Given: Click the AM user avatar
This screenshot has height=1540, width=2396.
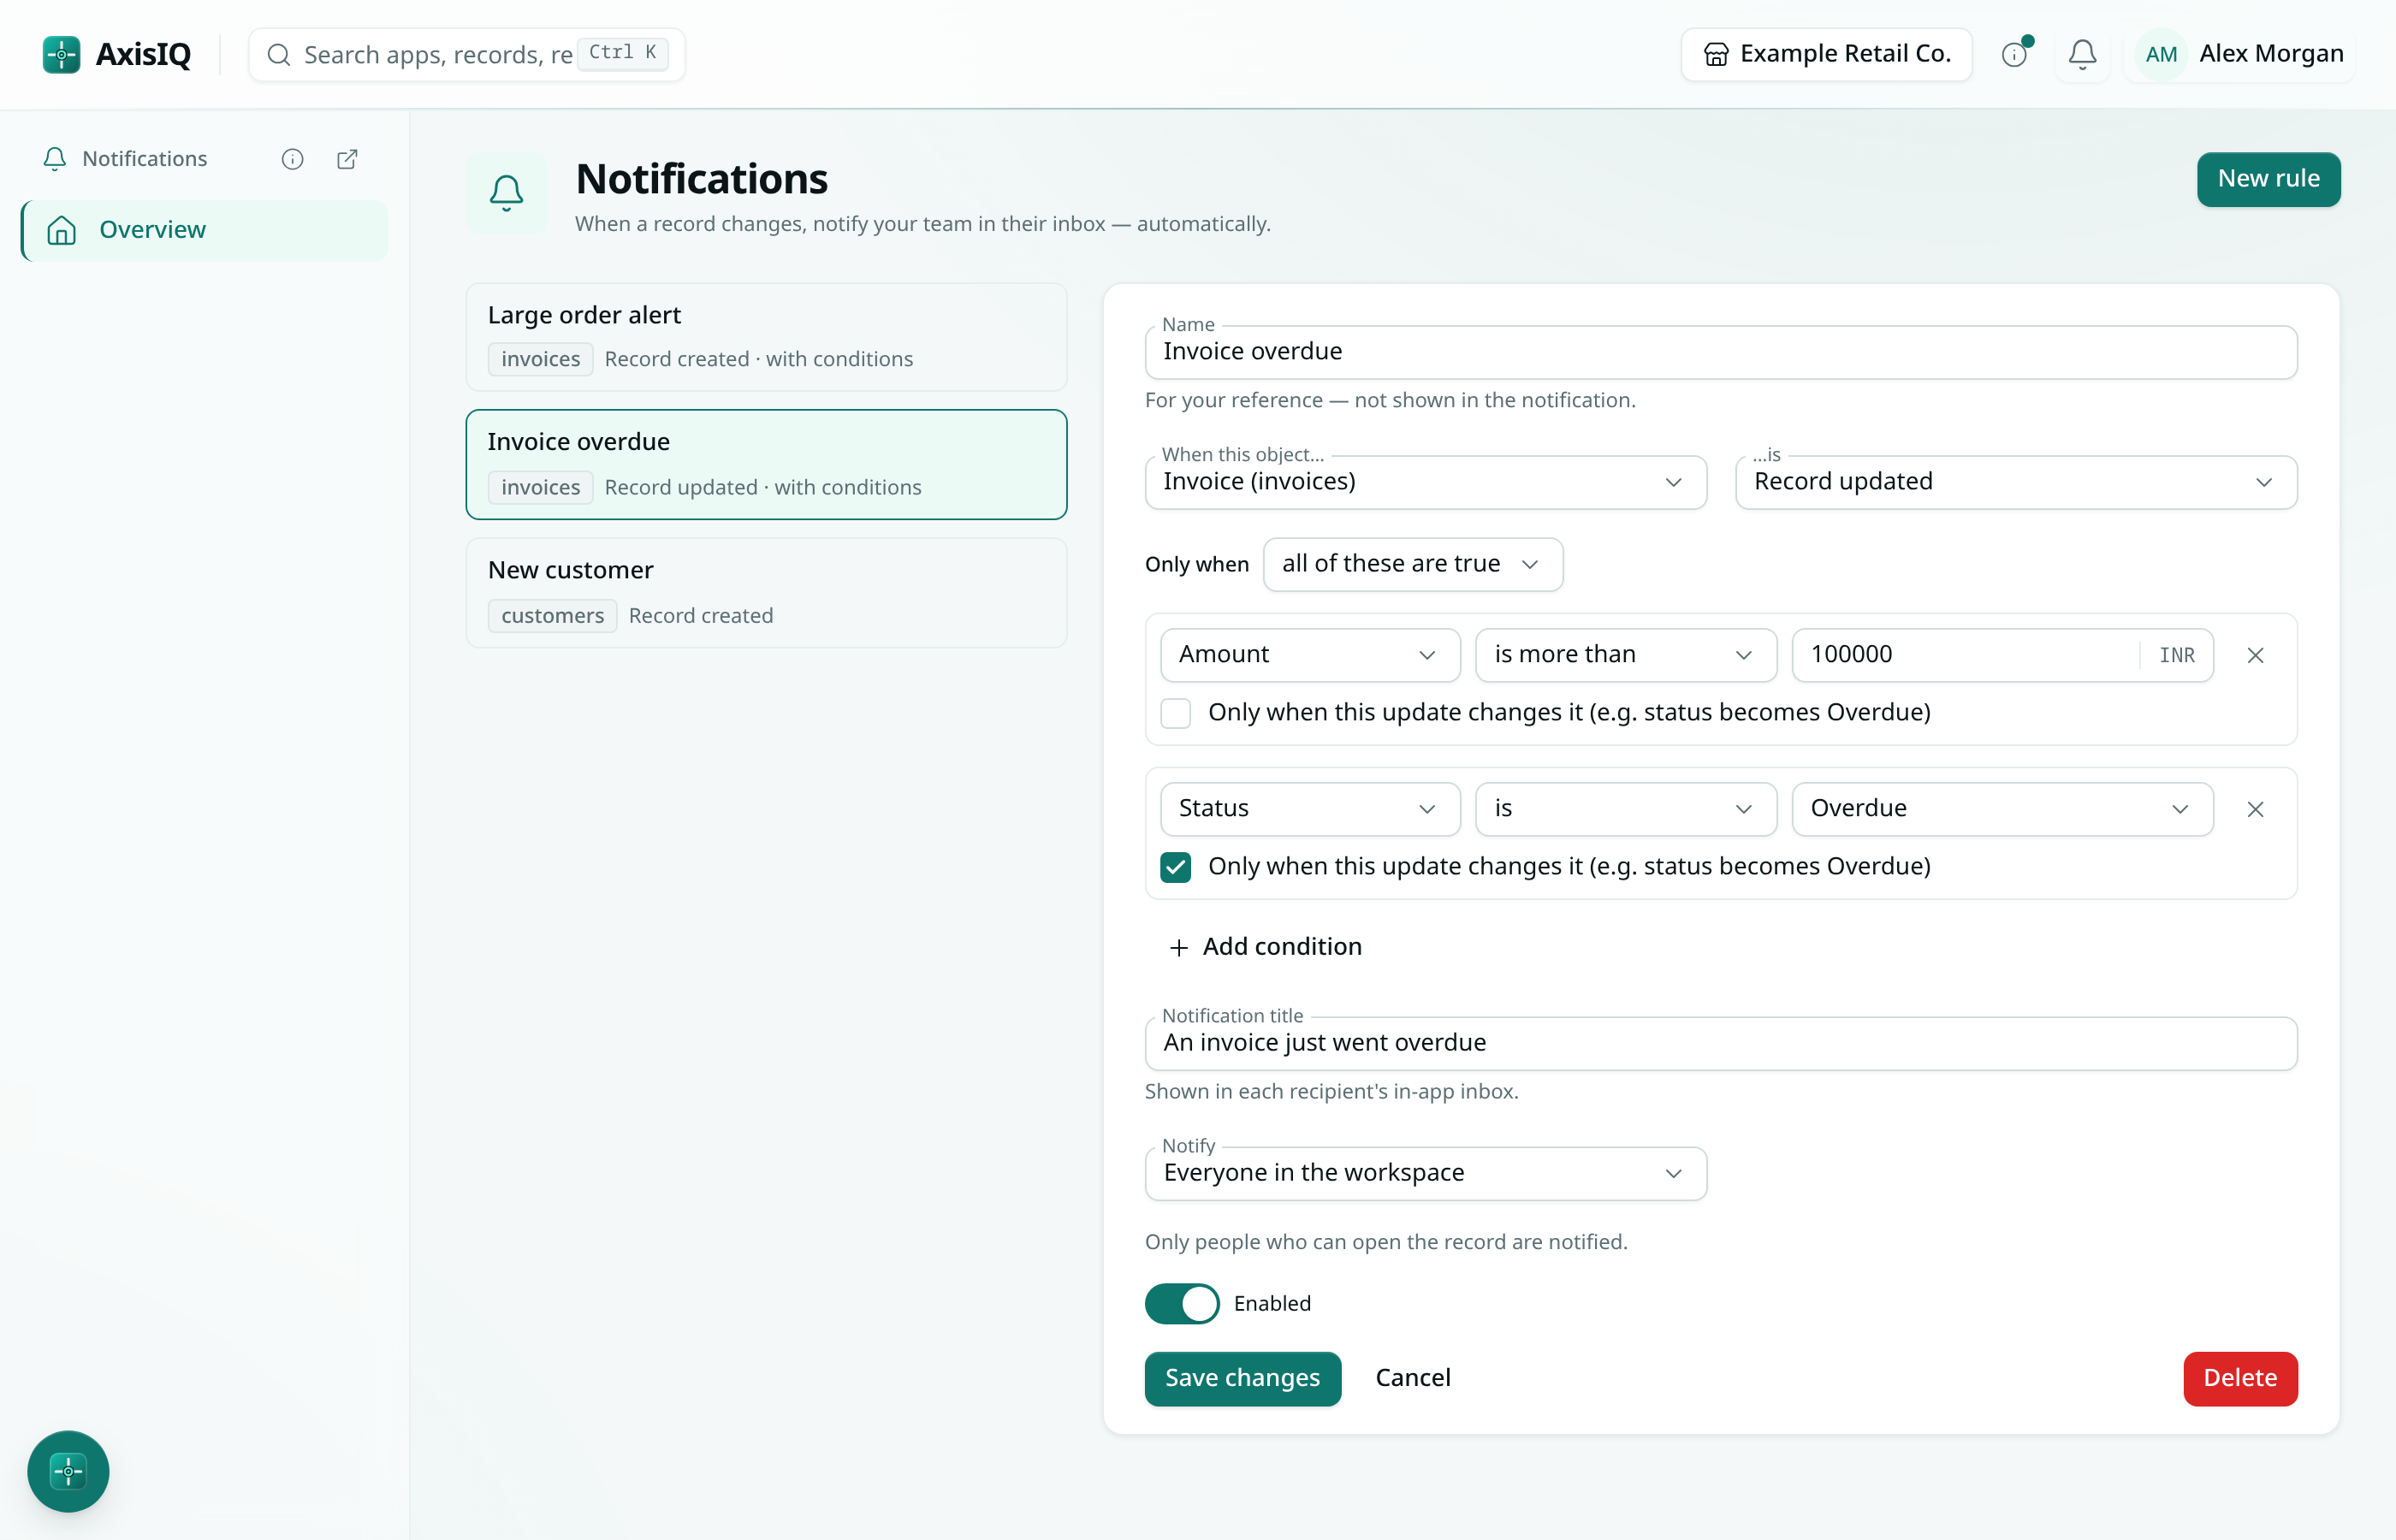Looking at the screenshot, I should tap(2161, 54).
